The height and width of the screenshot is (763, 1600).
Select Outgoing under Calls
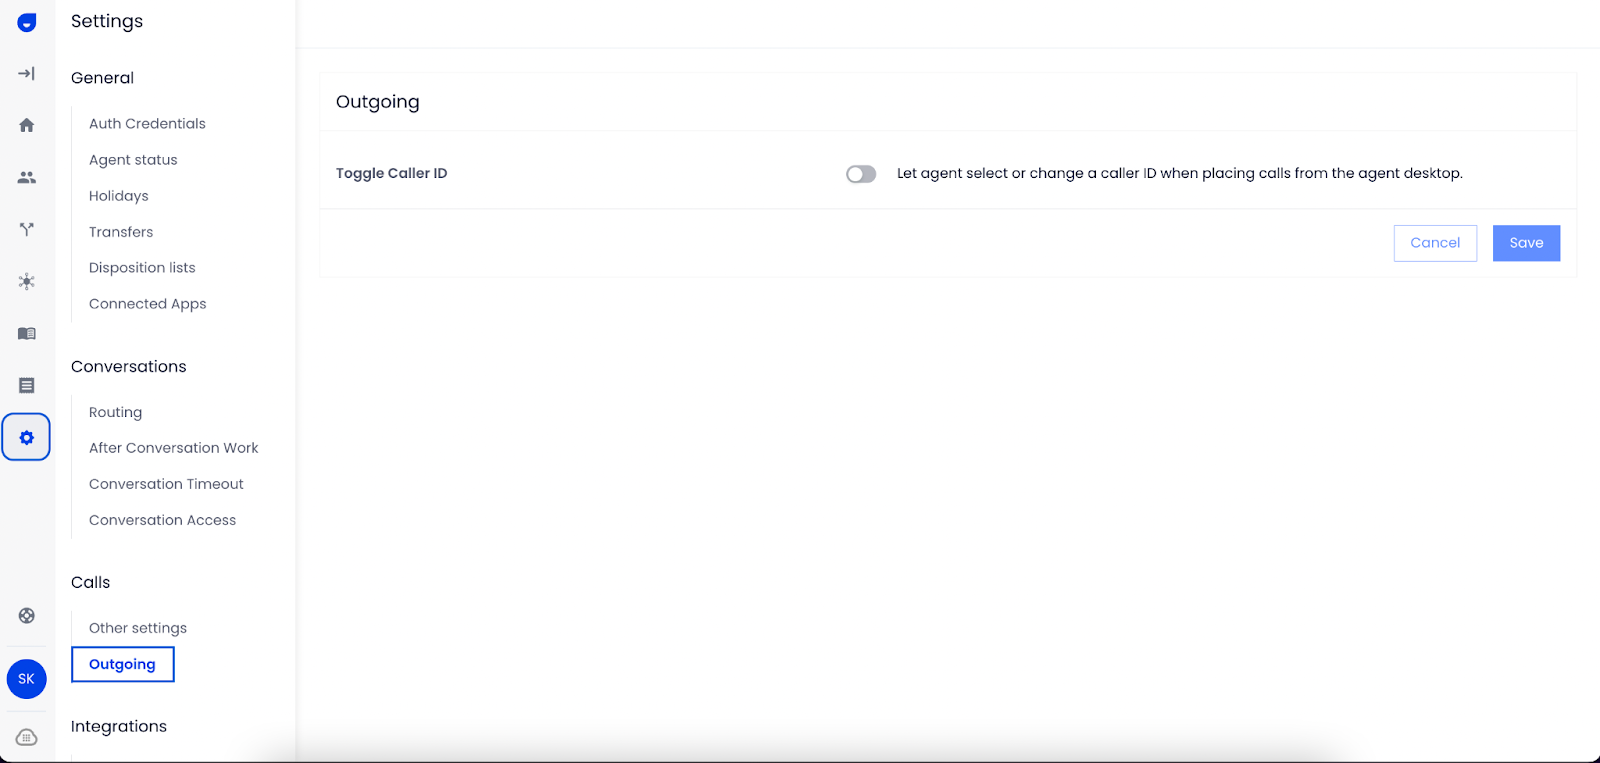pos(123,664)
